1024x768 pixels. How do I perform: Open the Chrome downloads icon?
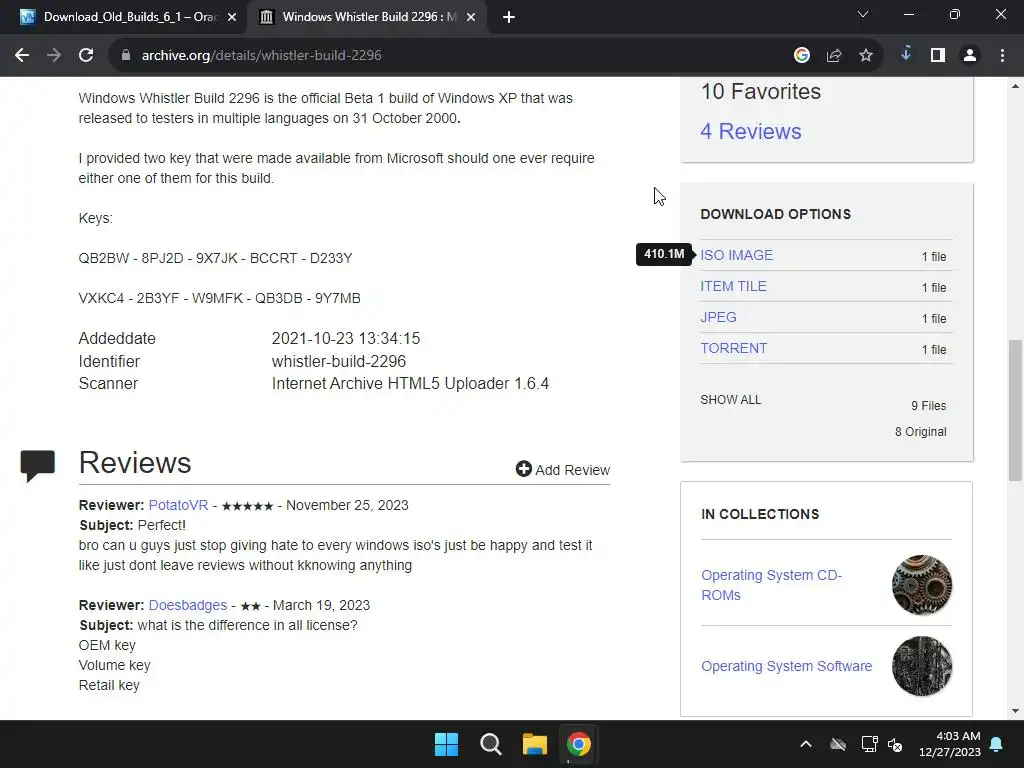click(906, 54)
